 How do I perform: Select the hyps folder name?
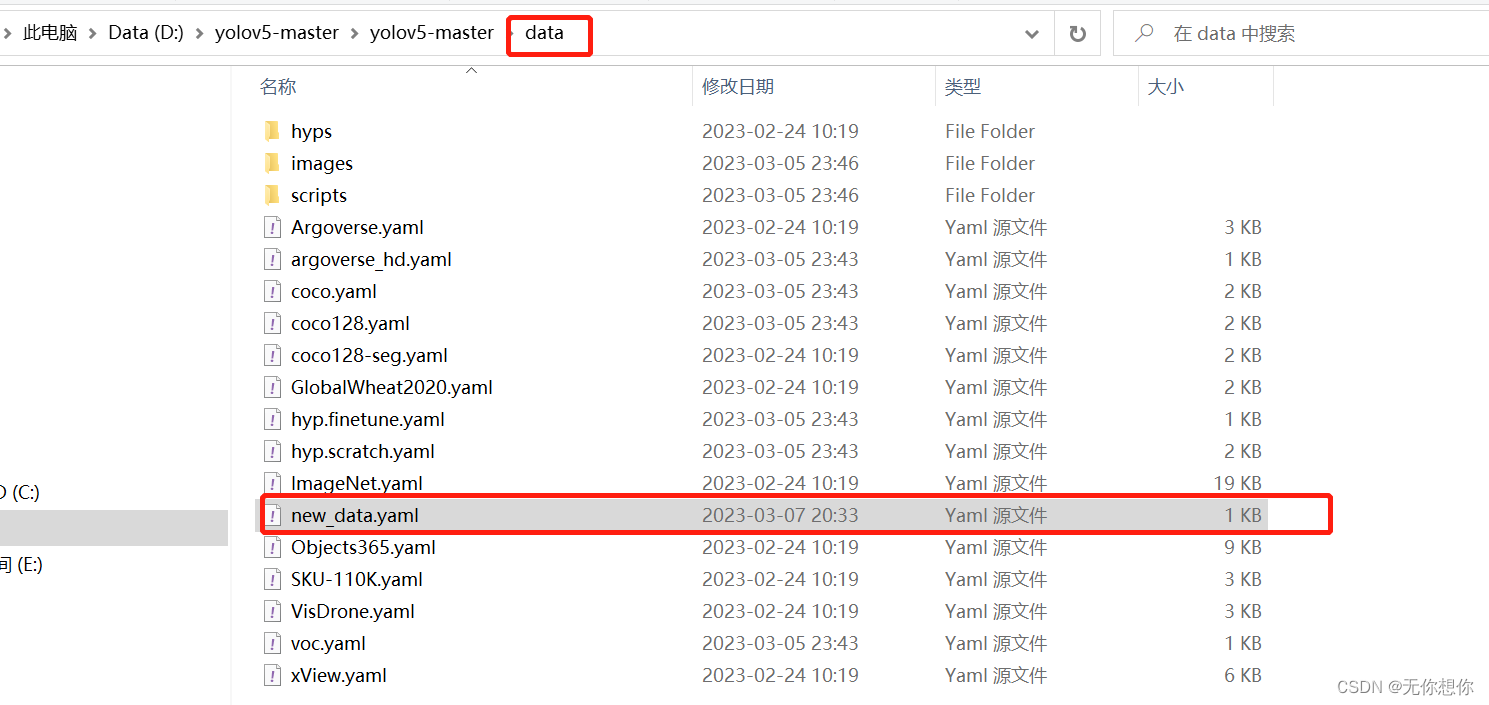coord(311,131)
